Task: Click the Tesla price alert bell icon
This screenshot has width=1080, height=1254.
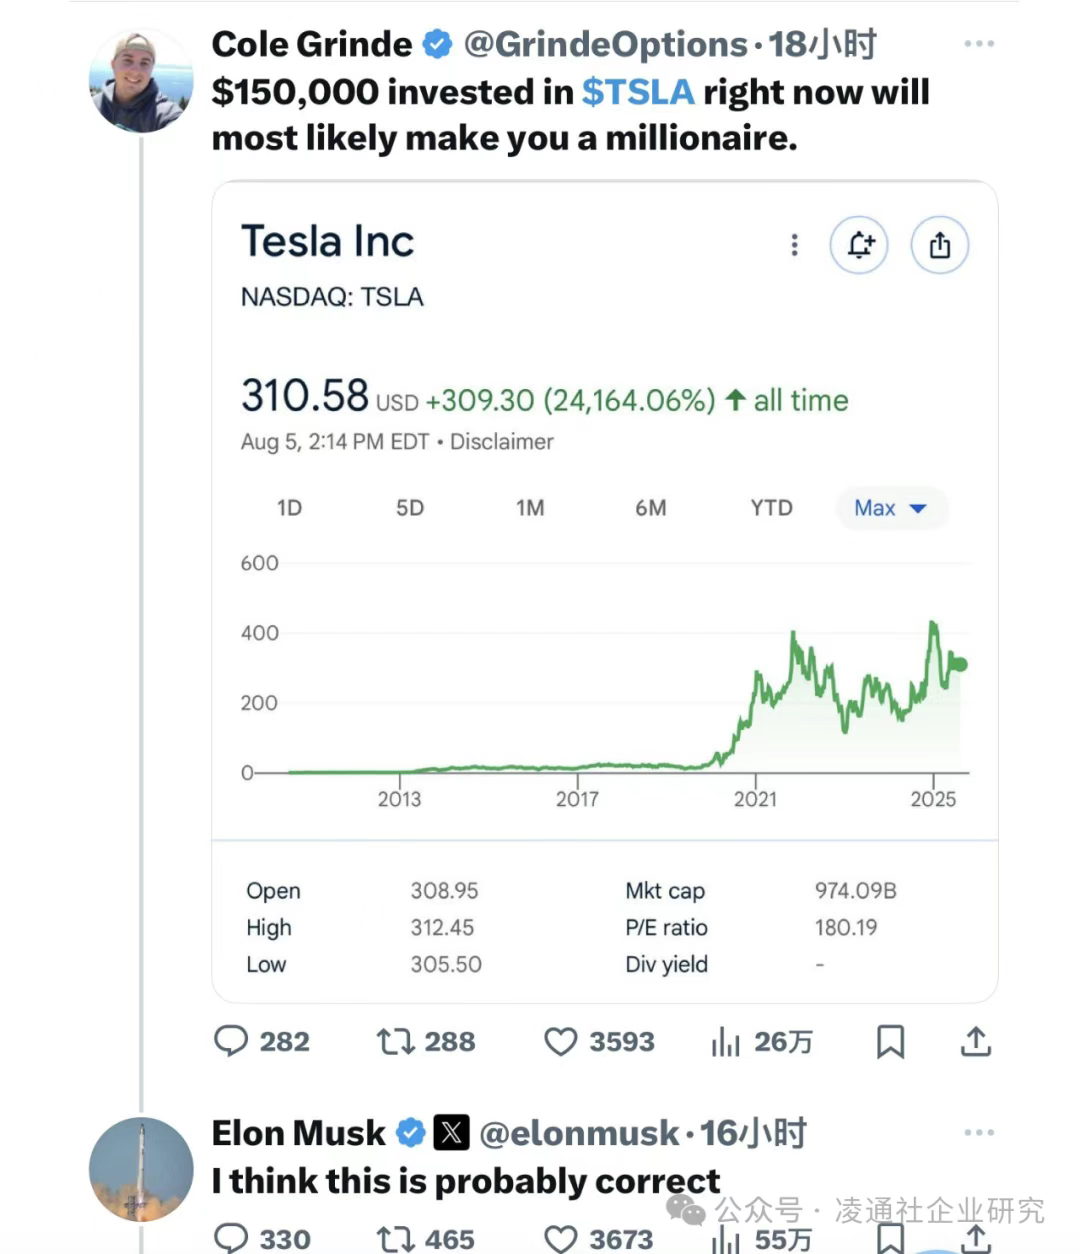Action: click(x=860, y=245)
